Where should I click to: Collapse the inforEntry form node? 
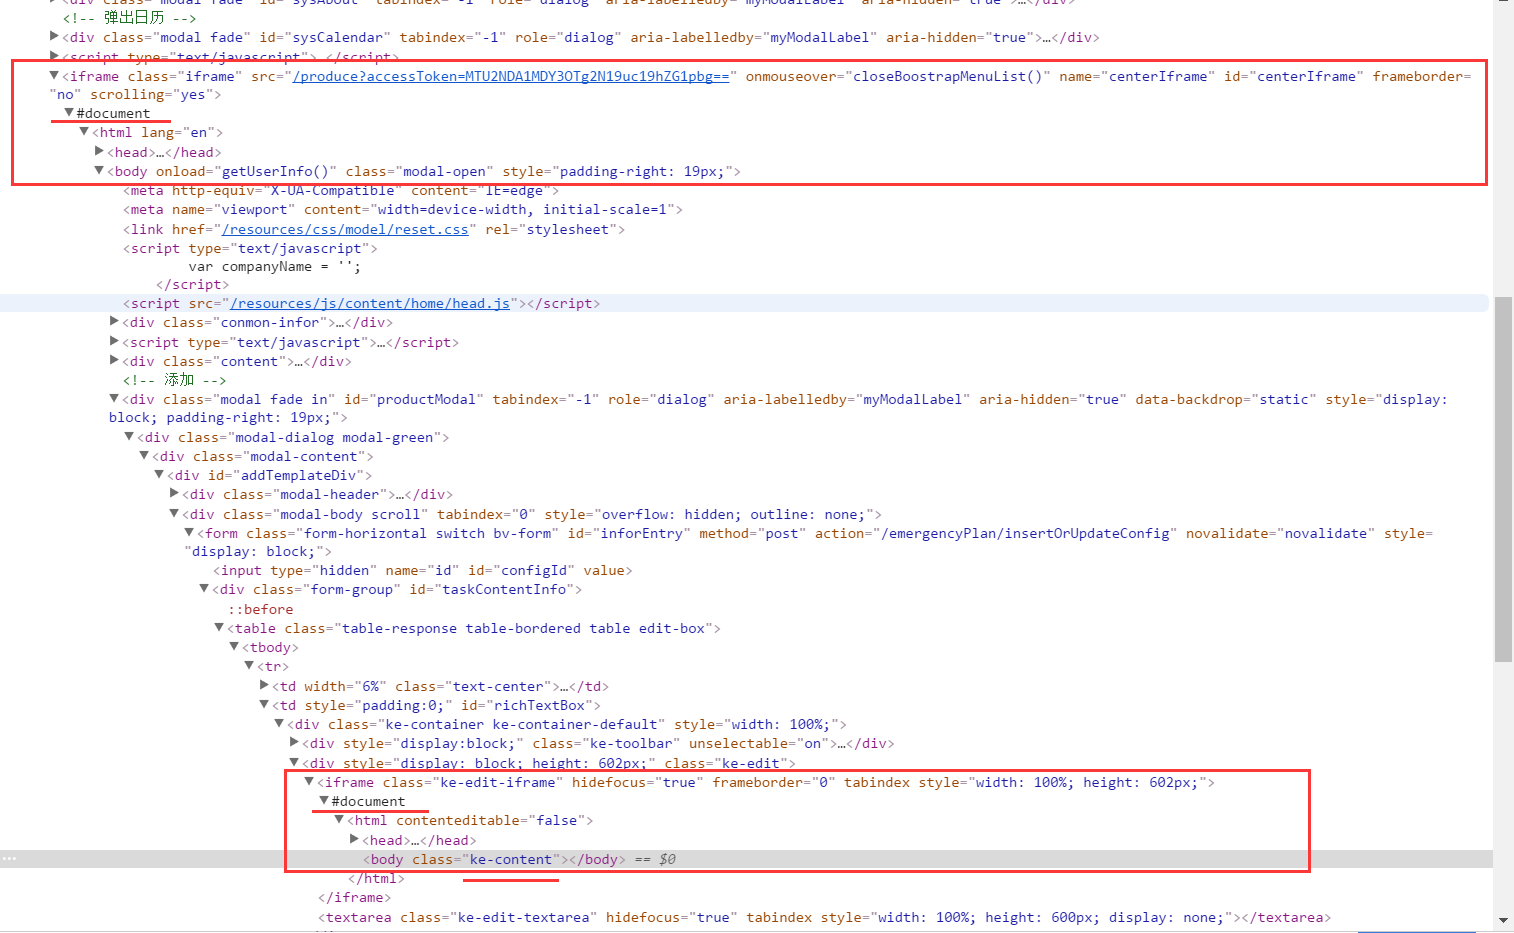pyautogui.click(x=189, y=532)
